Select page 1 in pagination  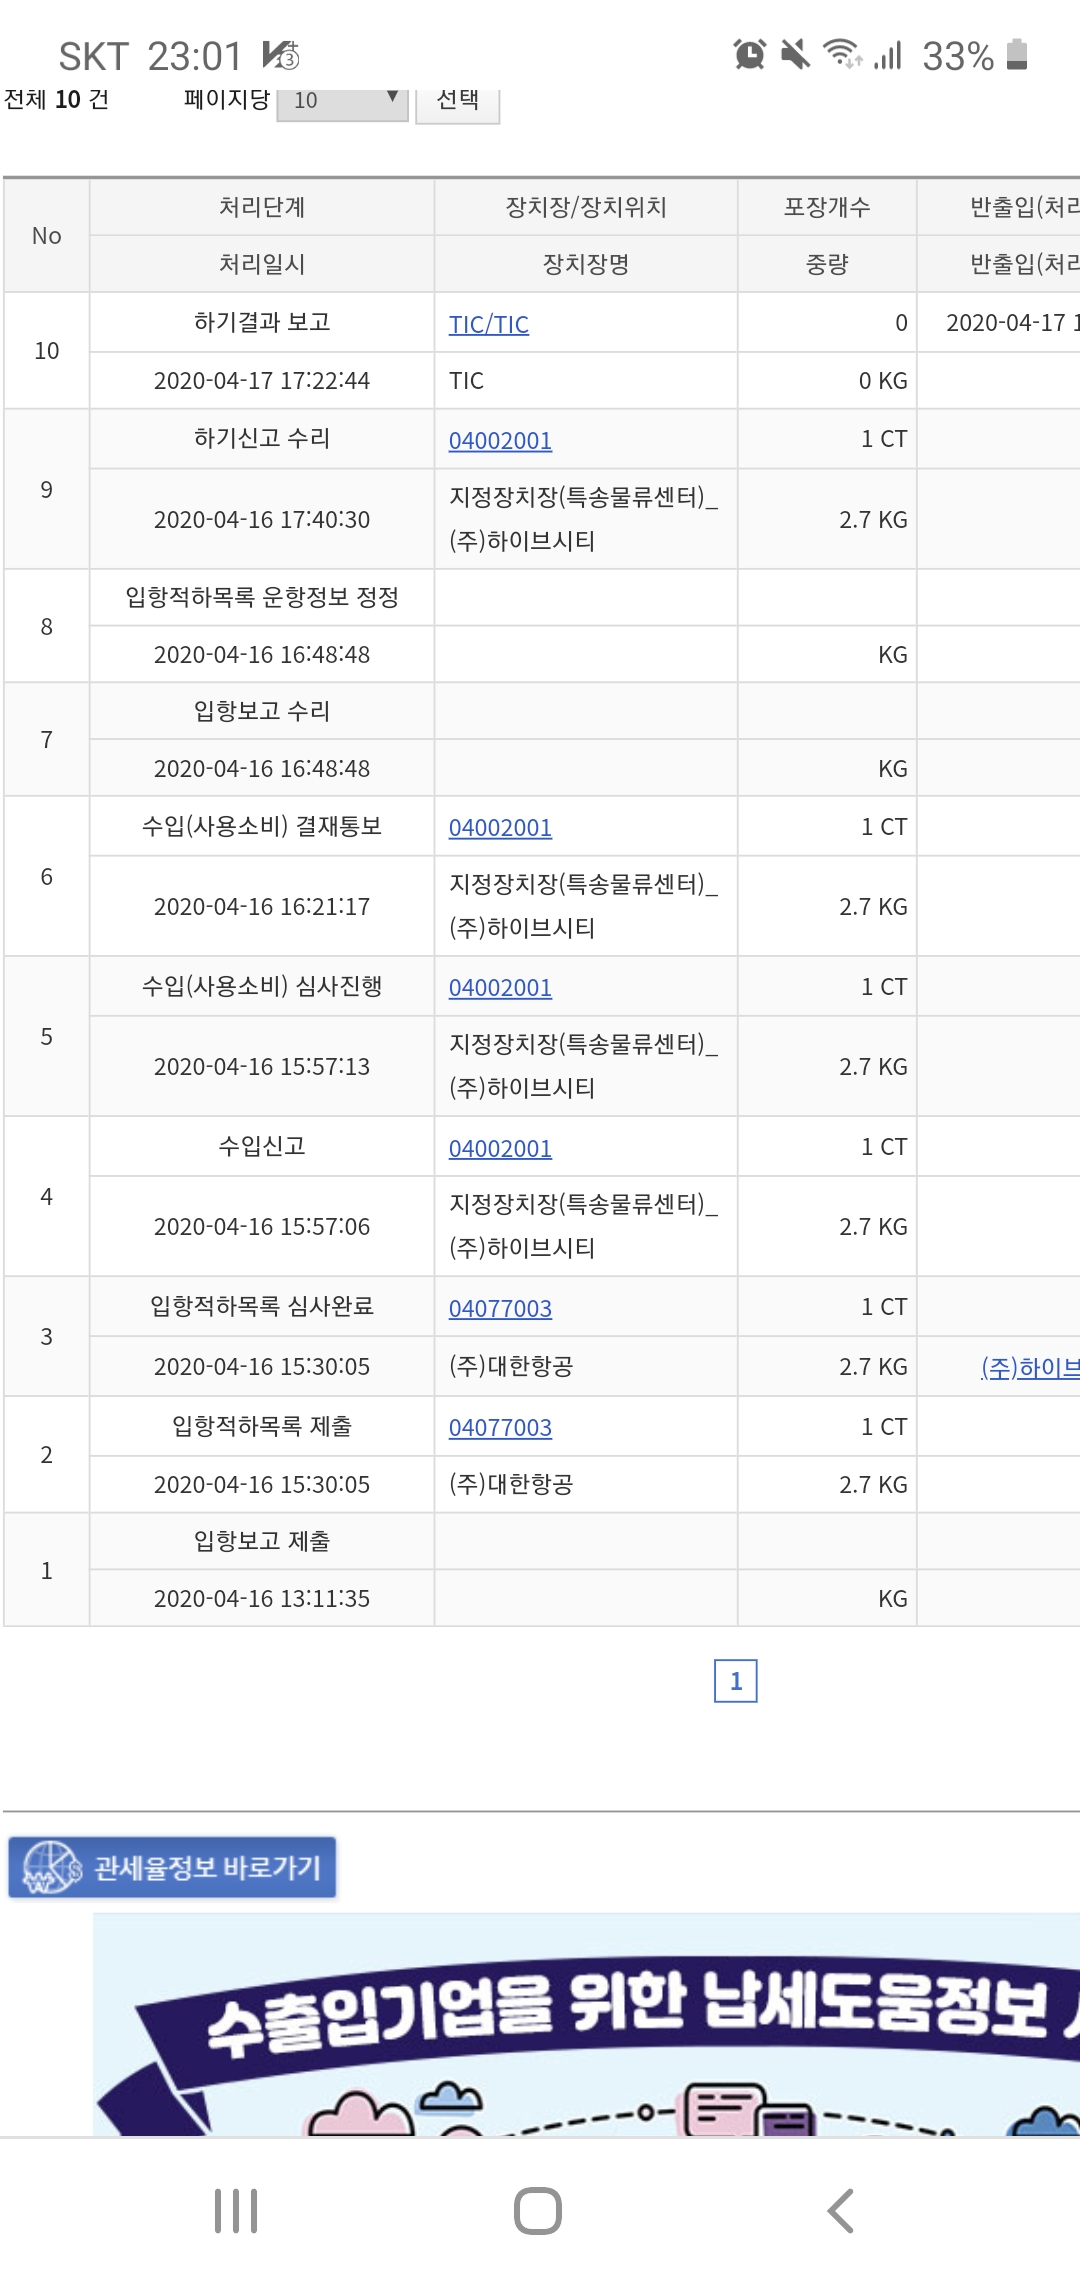[735, 1681]
